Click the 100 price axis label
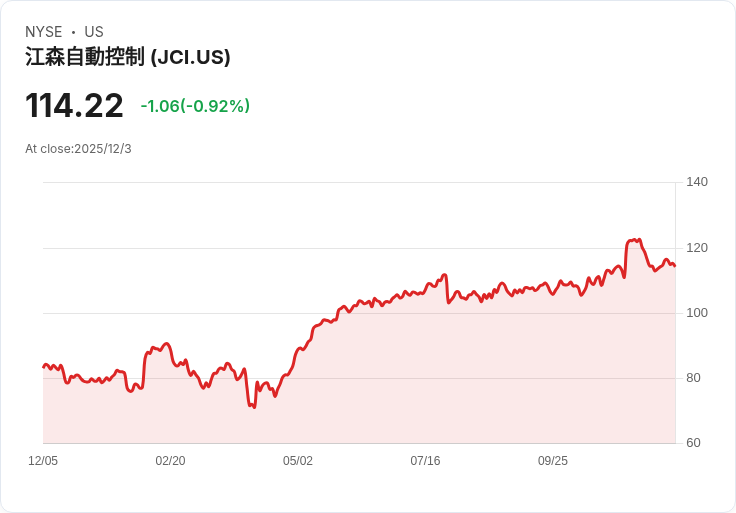The width and height of the screenshot is (736, 513). coord(697,313)
